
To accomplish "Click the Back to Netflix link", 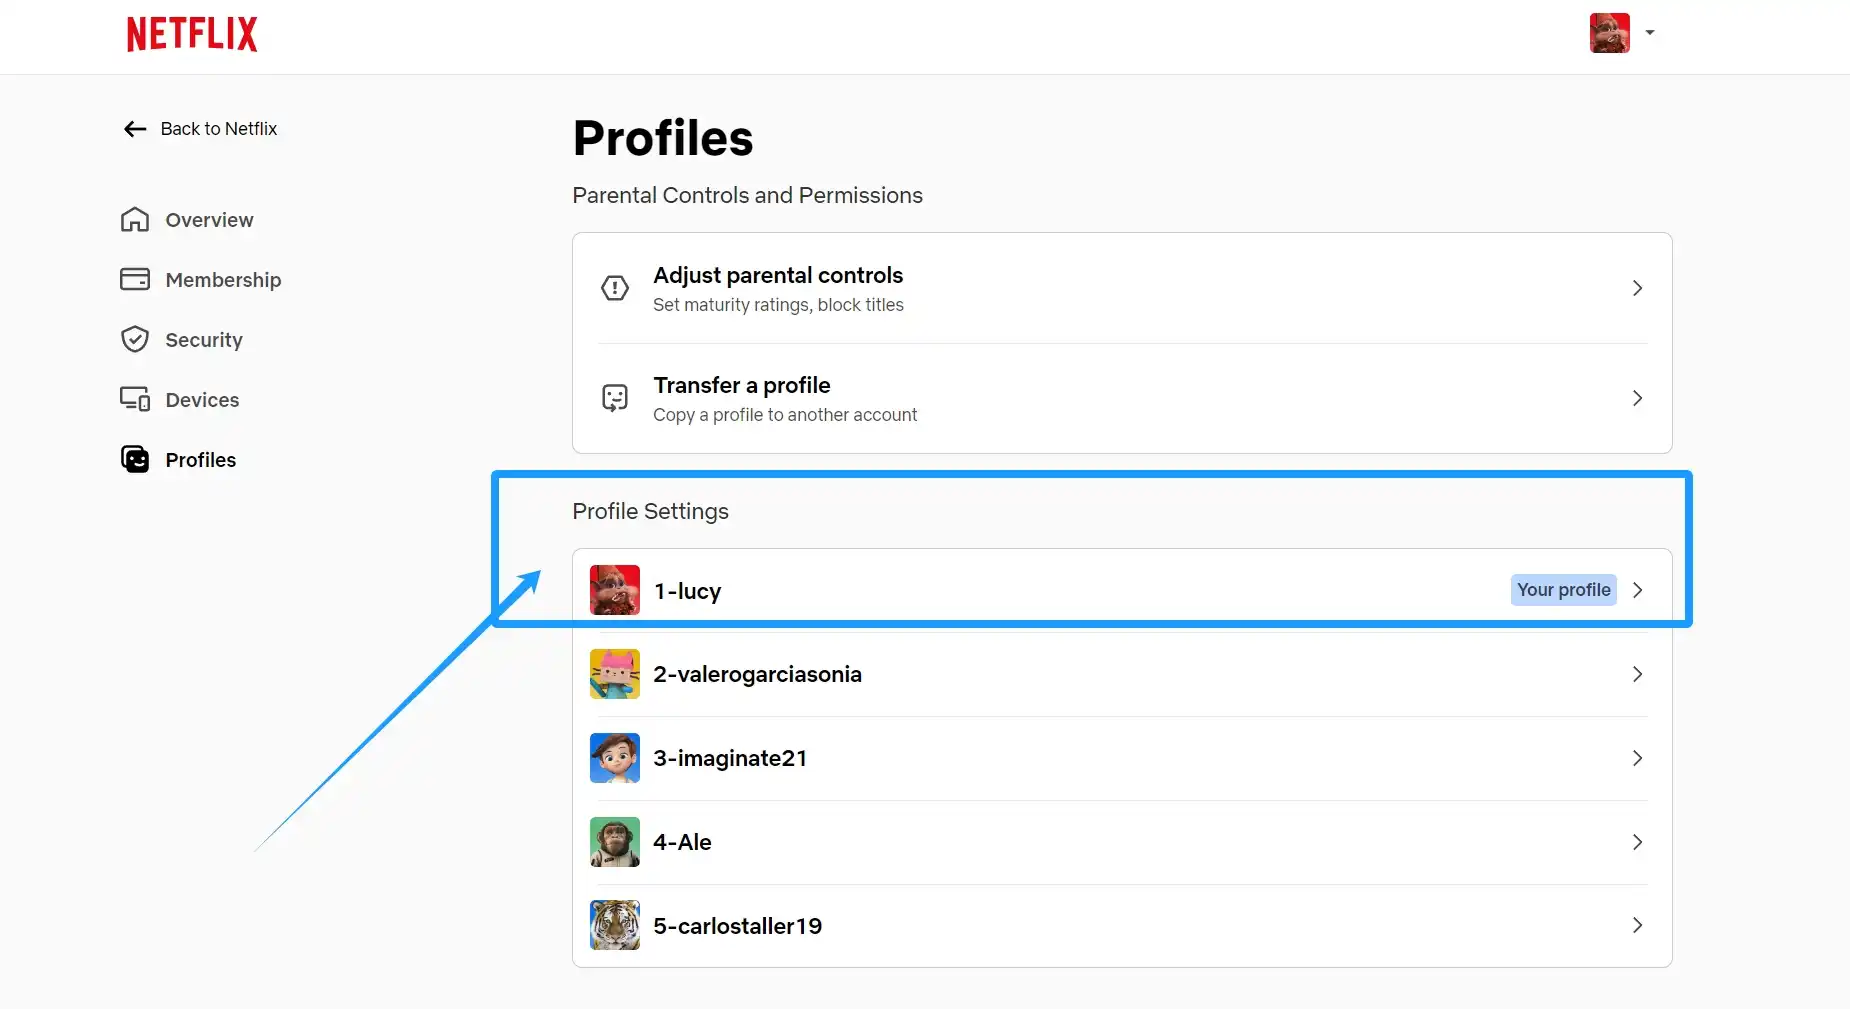I will point(219,129).
